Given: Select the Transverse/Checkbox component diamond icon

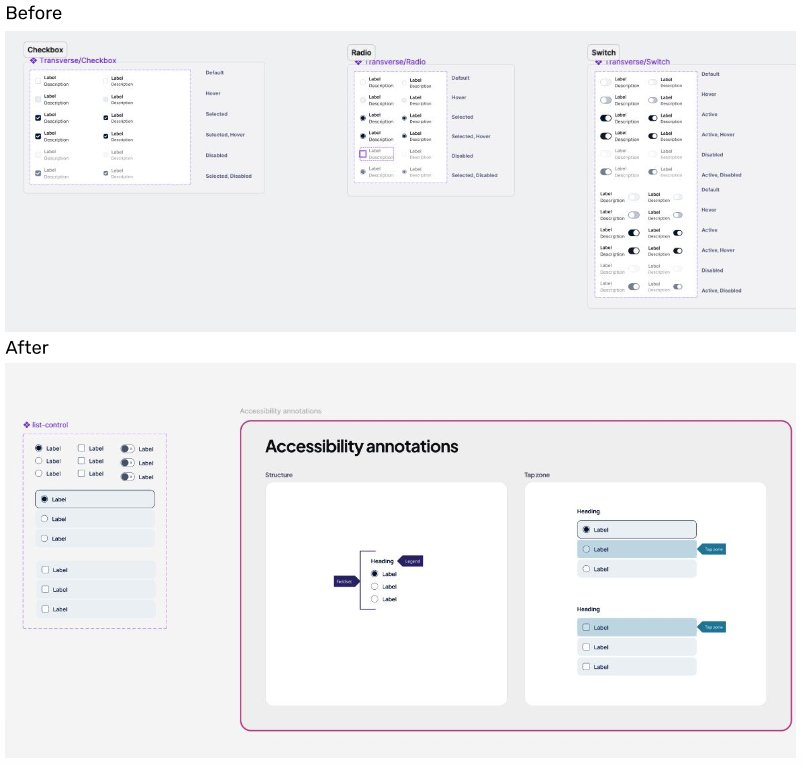Looking at the screenshot, I should [x=33, y=60].
